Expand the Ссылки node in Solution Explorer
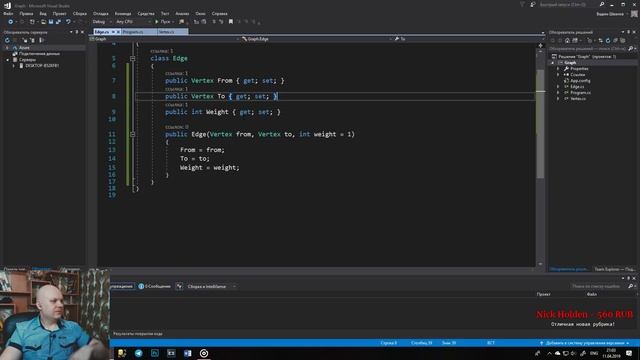Viewport: 640px width, 360px height. point(558,75)
